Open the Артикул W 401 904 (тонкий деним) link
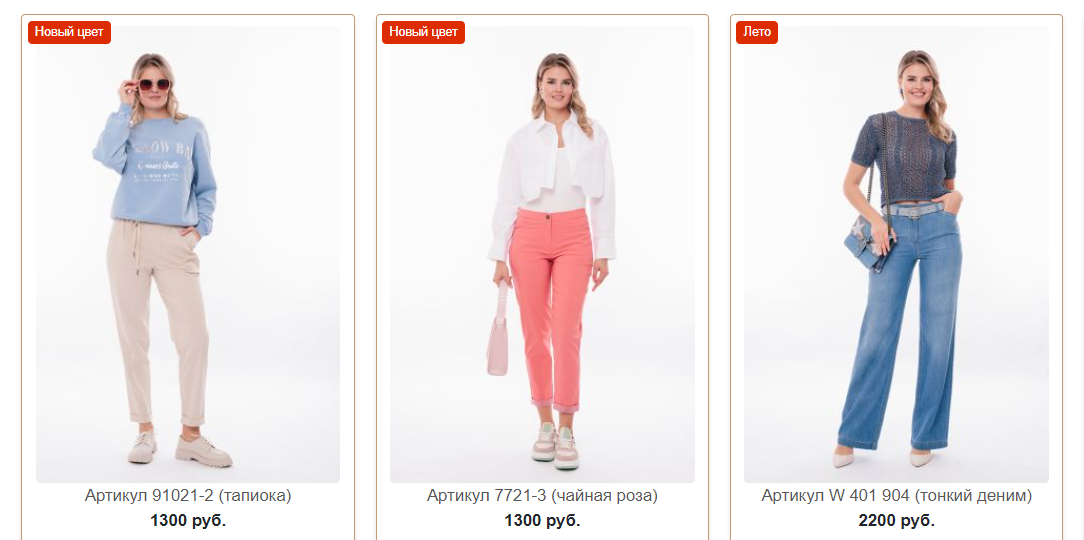The width and height of the screenshot is (1084, 540). tap(896, 496)
